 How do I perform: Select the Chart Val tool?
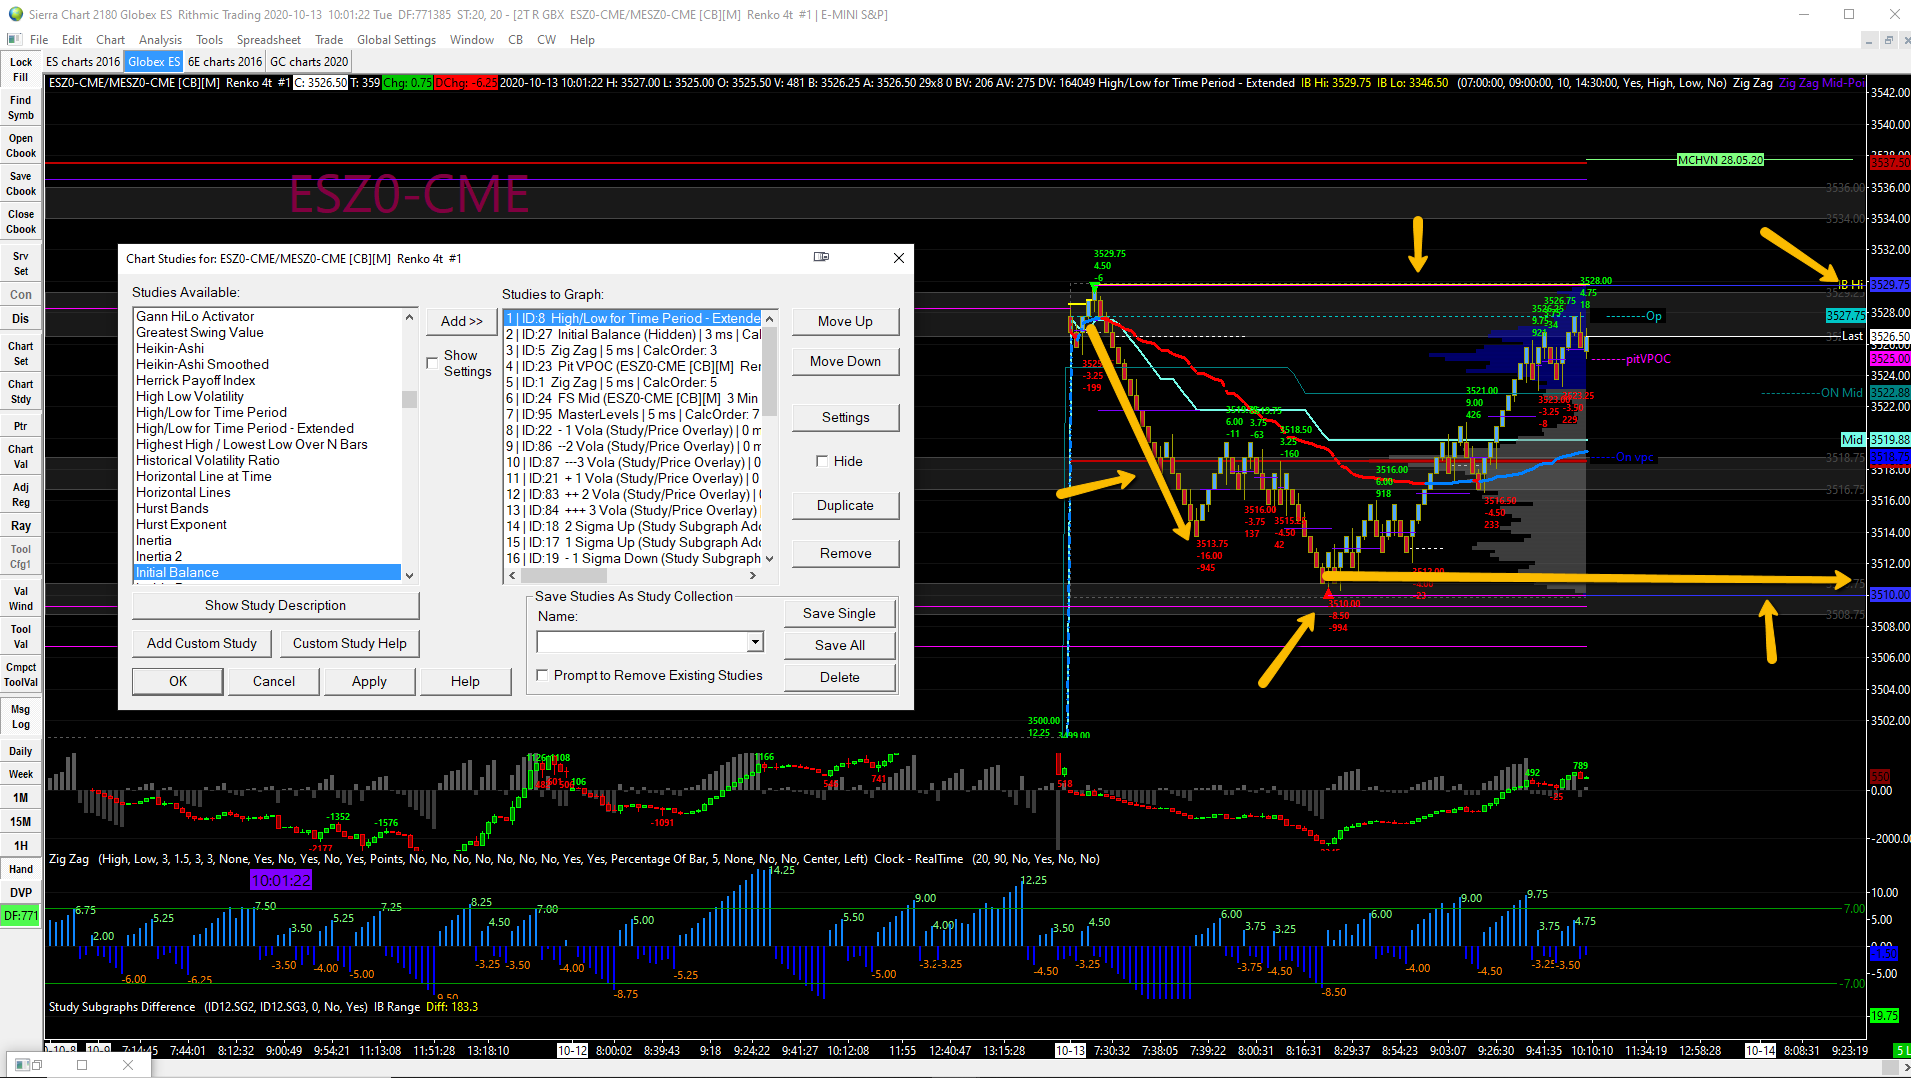(21, 456)
